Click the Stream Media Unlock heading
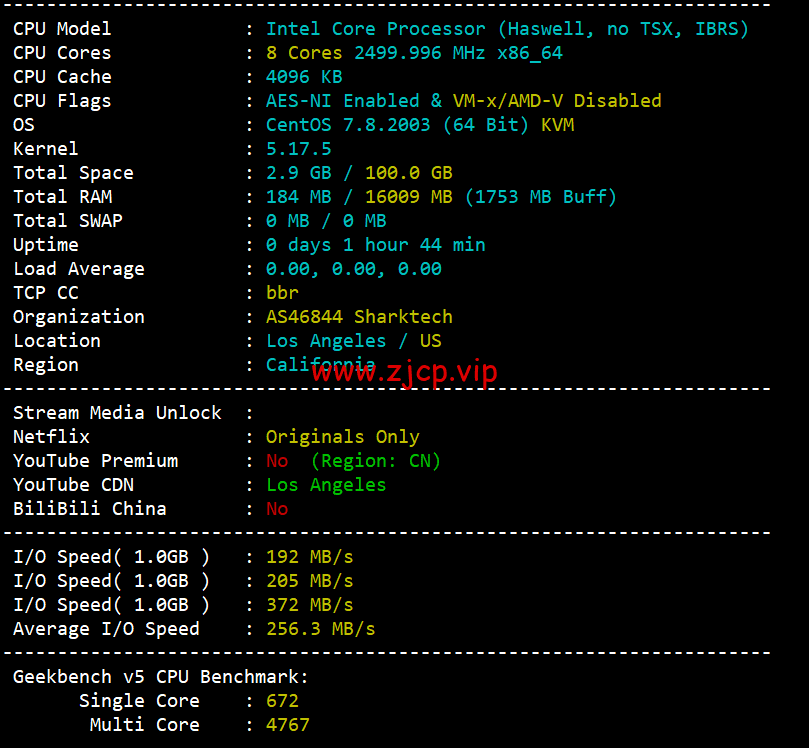Image resolution: width=809 pixels, height=748 pixels. click(x=117, y=413)
